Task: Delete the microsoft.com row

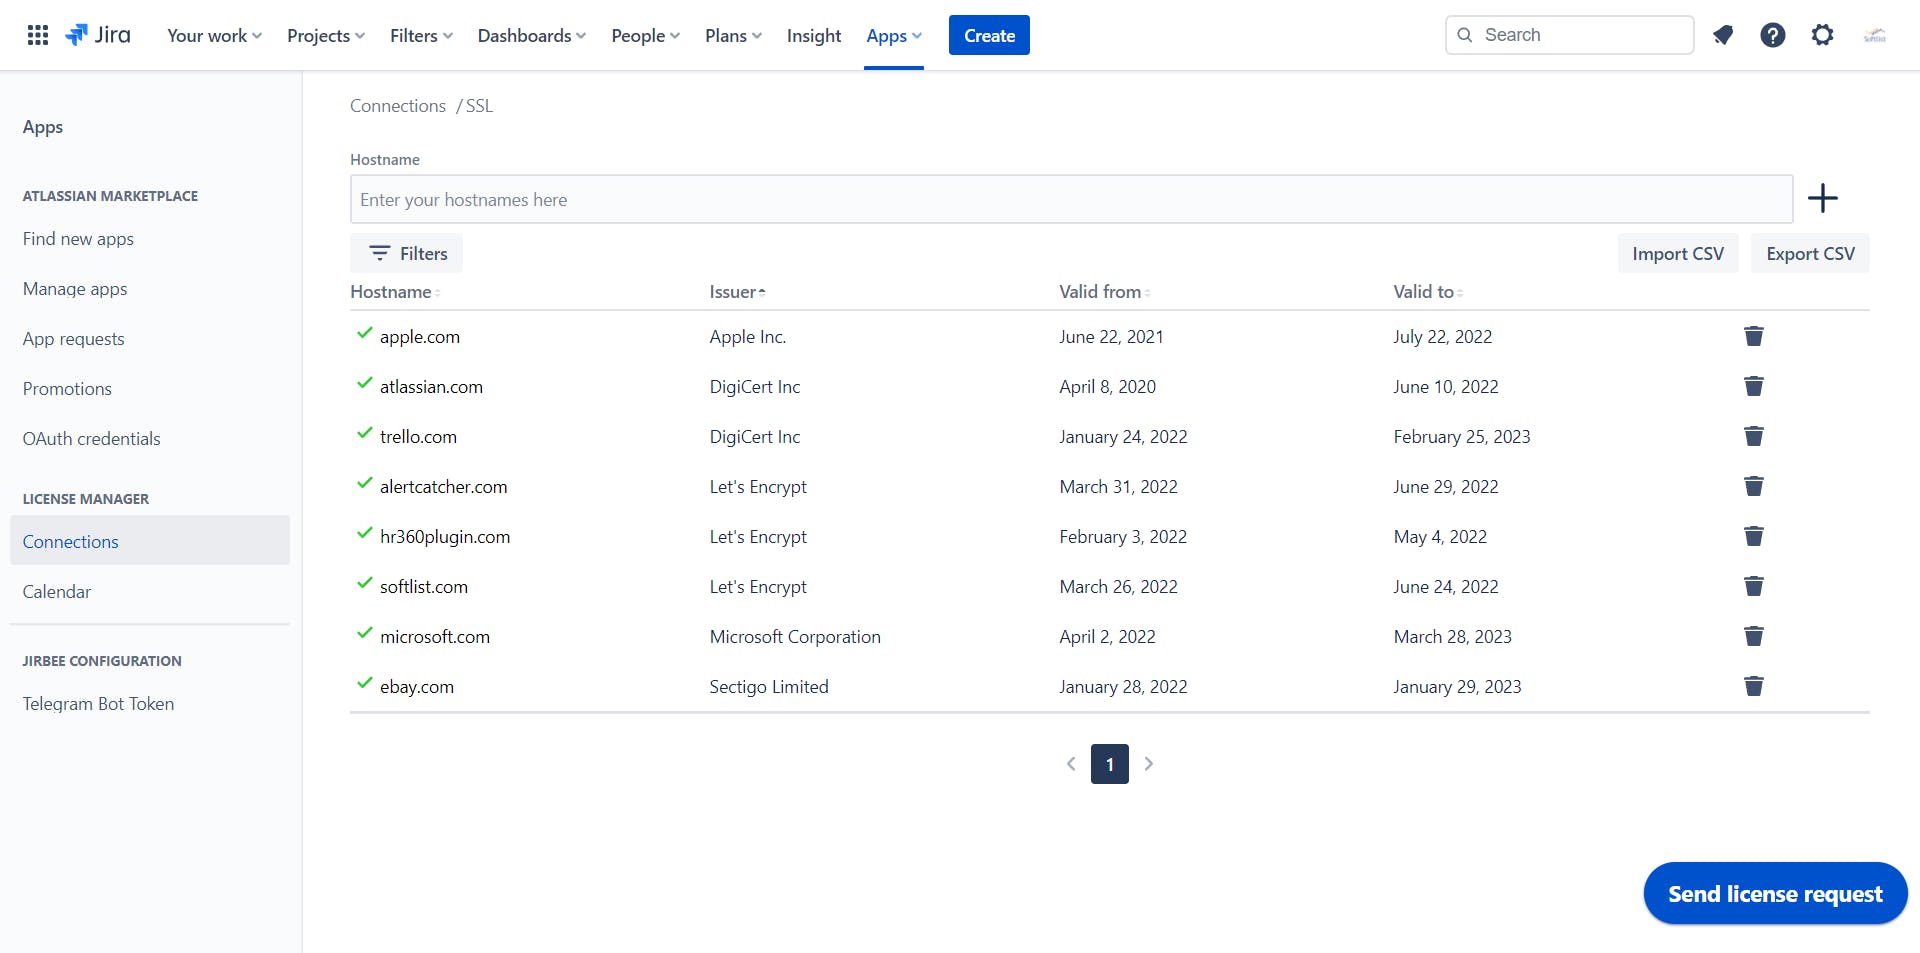Action: coord(1754,636)
